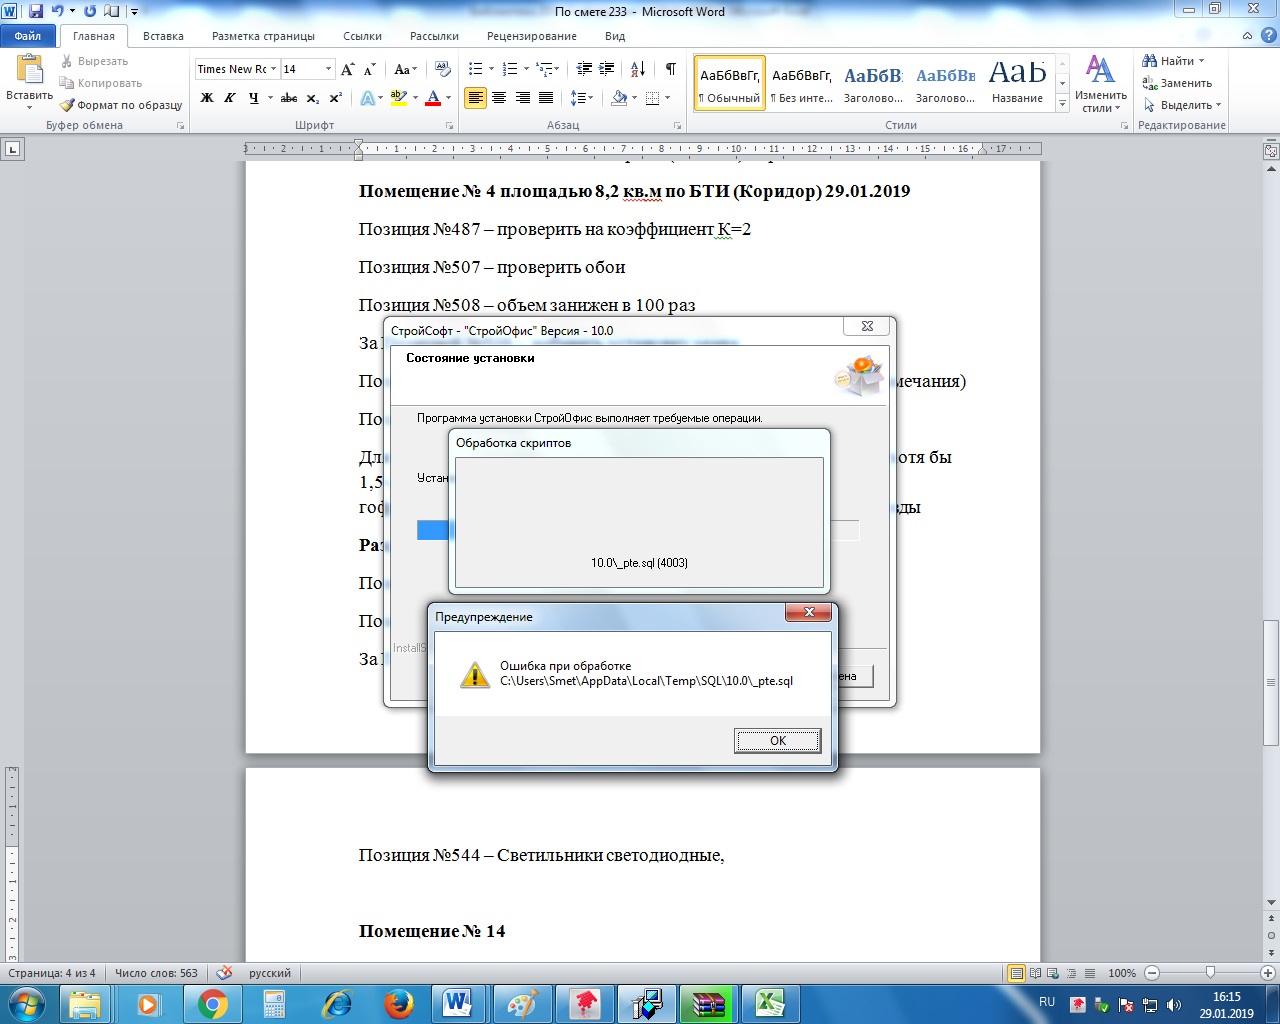Viewport: 1280px width, 1024px height.
Task: Toggle paragraph marks display (¶)
Action: (670, 69)
